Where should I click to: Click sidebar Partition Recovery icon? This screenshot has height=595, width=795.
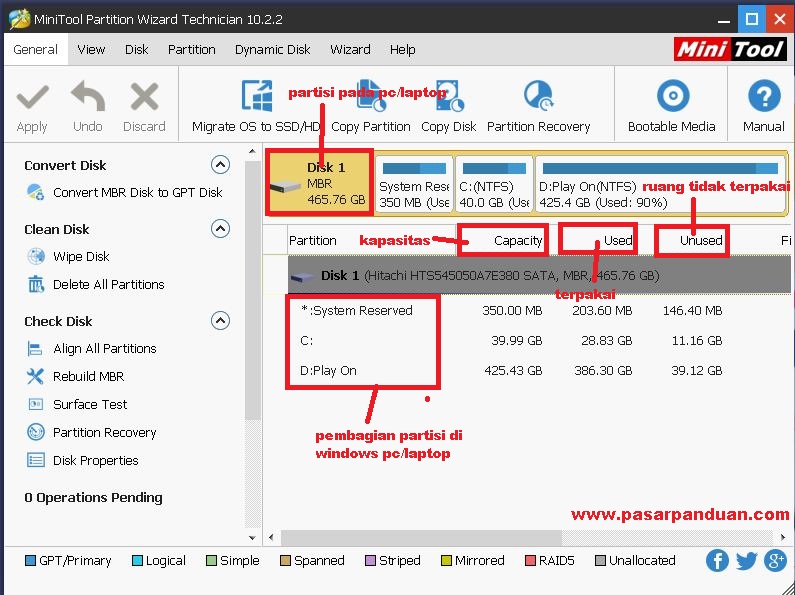(36, 432)
